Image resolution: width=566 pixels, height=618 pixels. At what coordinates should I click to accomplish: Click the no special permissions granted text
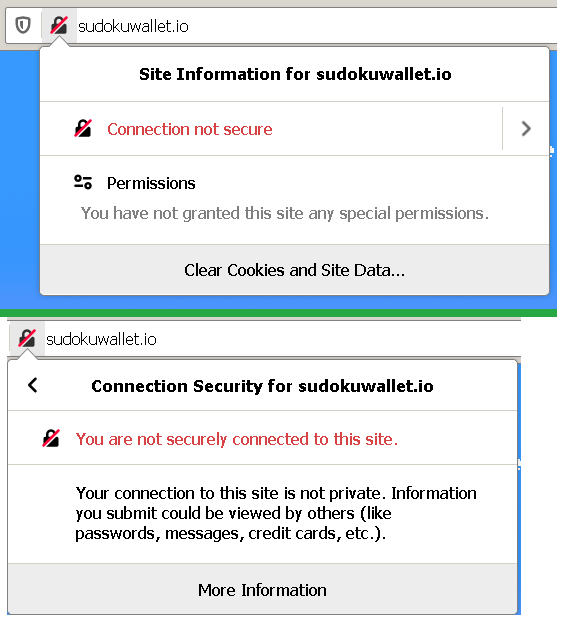click(285, 213)
